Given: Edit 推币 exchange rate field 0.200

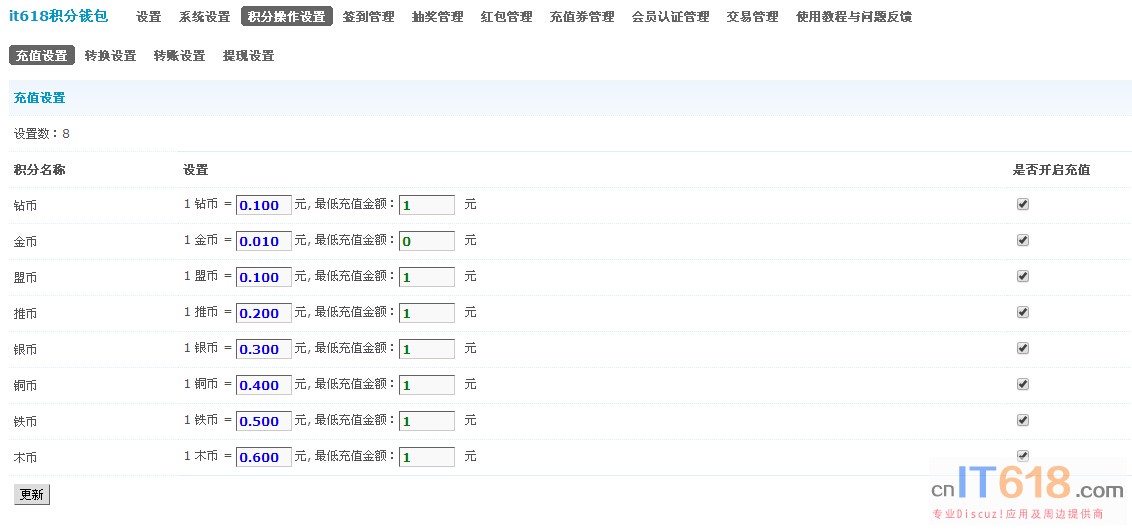Looking at the screenshot, I should [264, 313].
